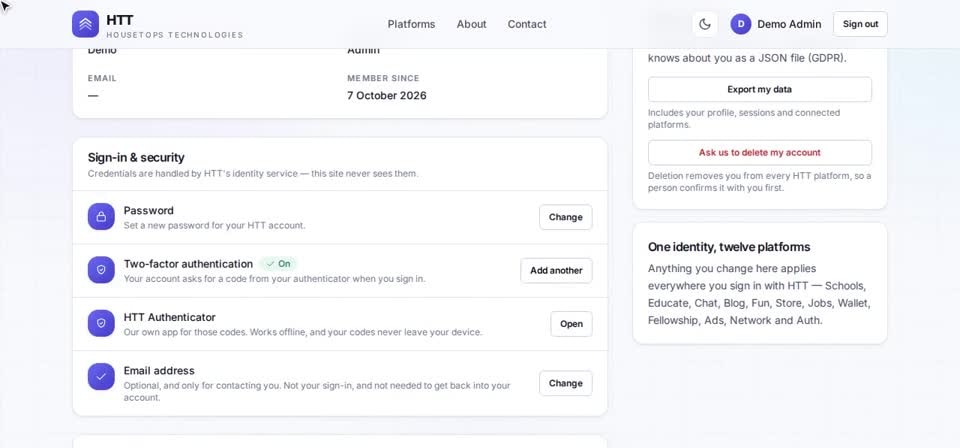Add another two-factor authenticator
The height and width of the screenshot is (448, 960).
click(x=557, y=270)
